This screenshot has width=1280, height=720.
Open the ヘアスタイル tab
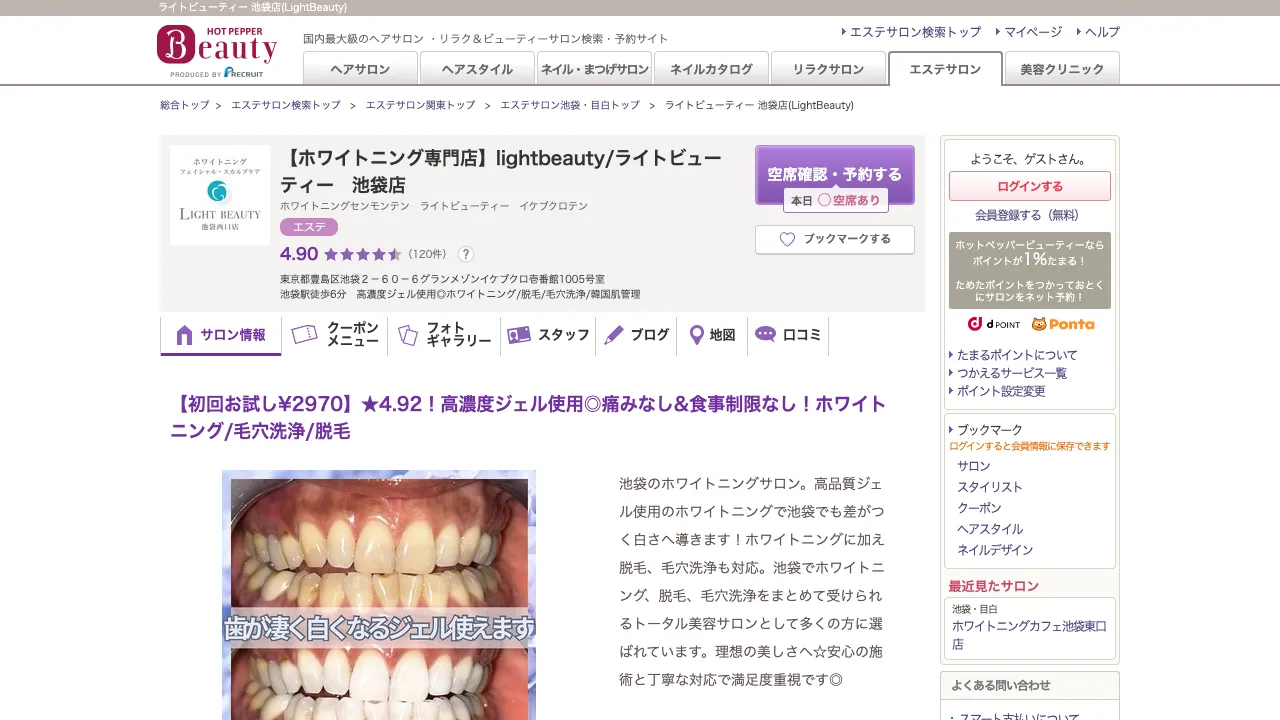477,69
